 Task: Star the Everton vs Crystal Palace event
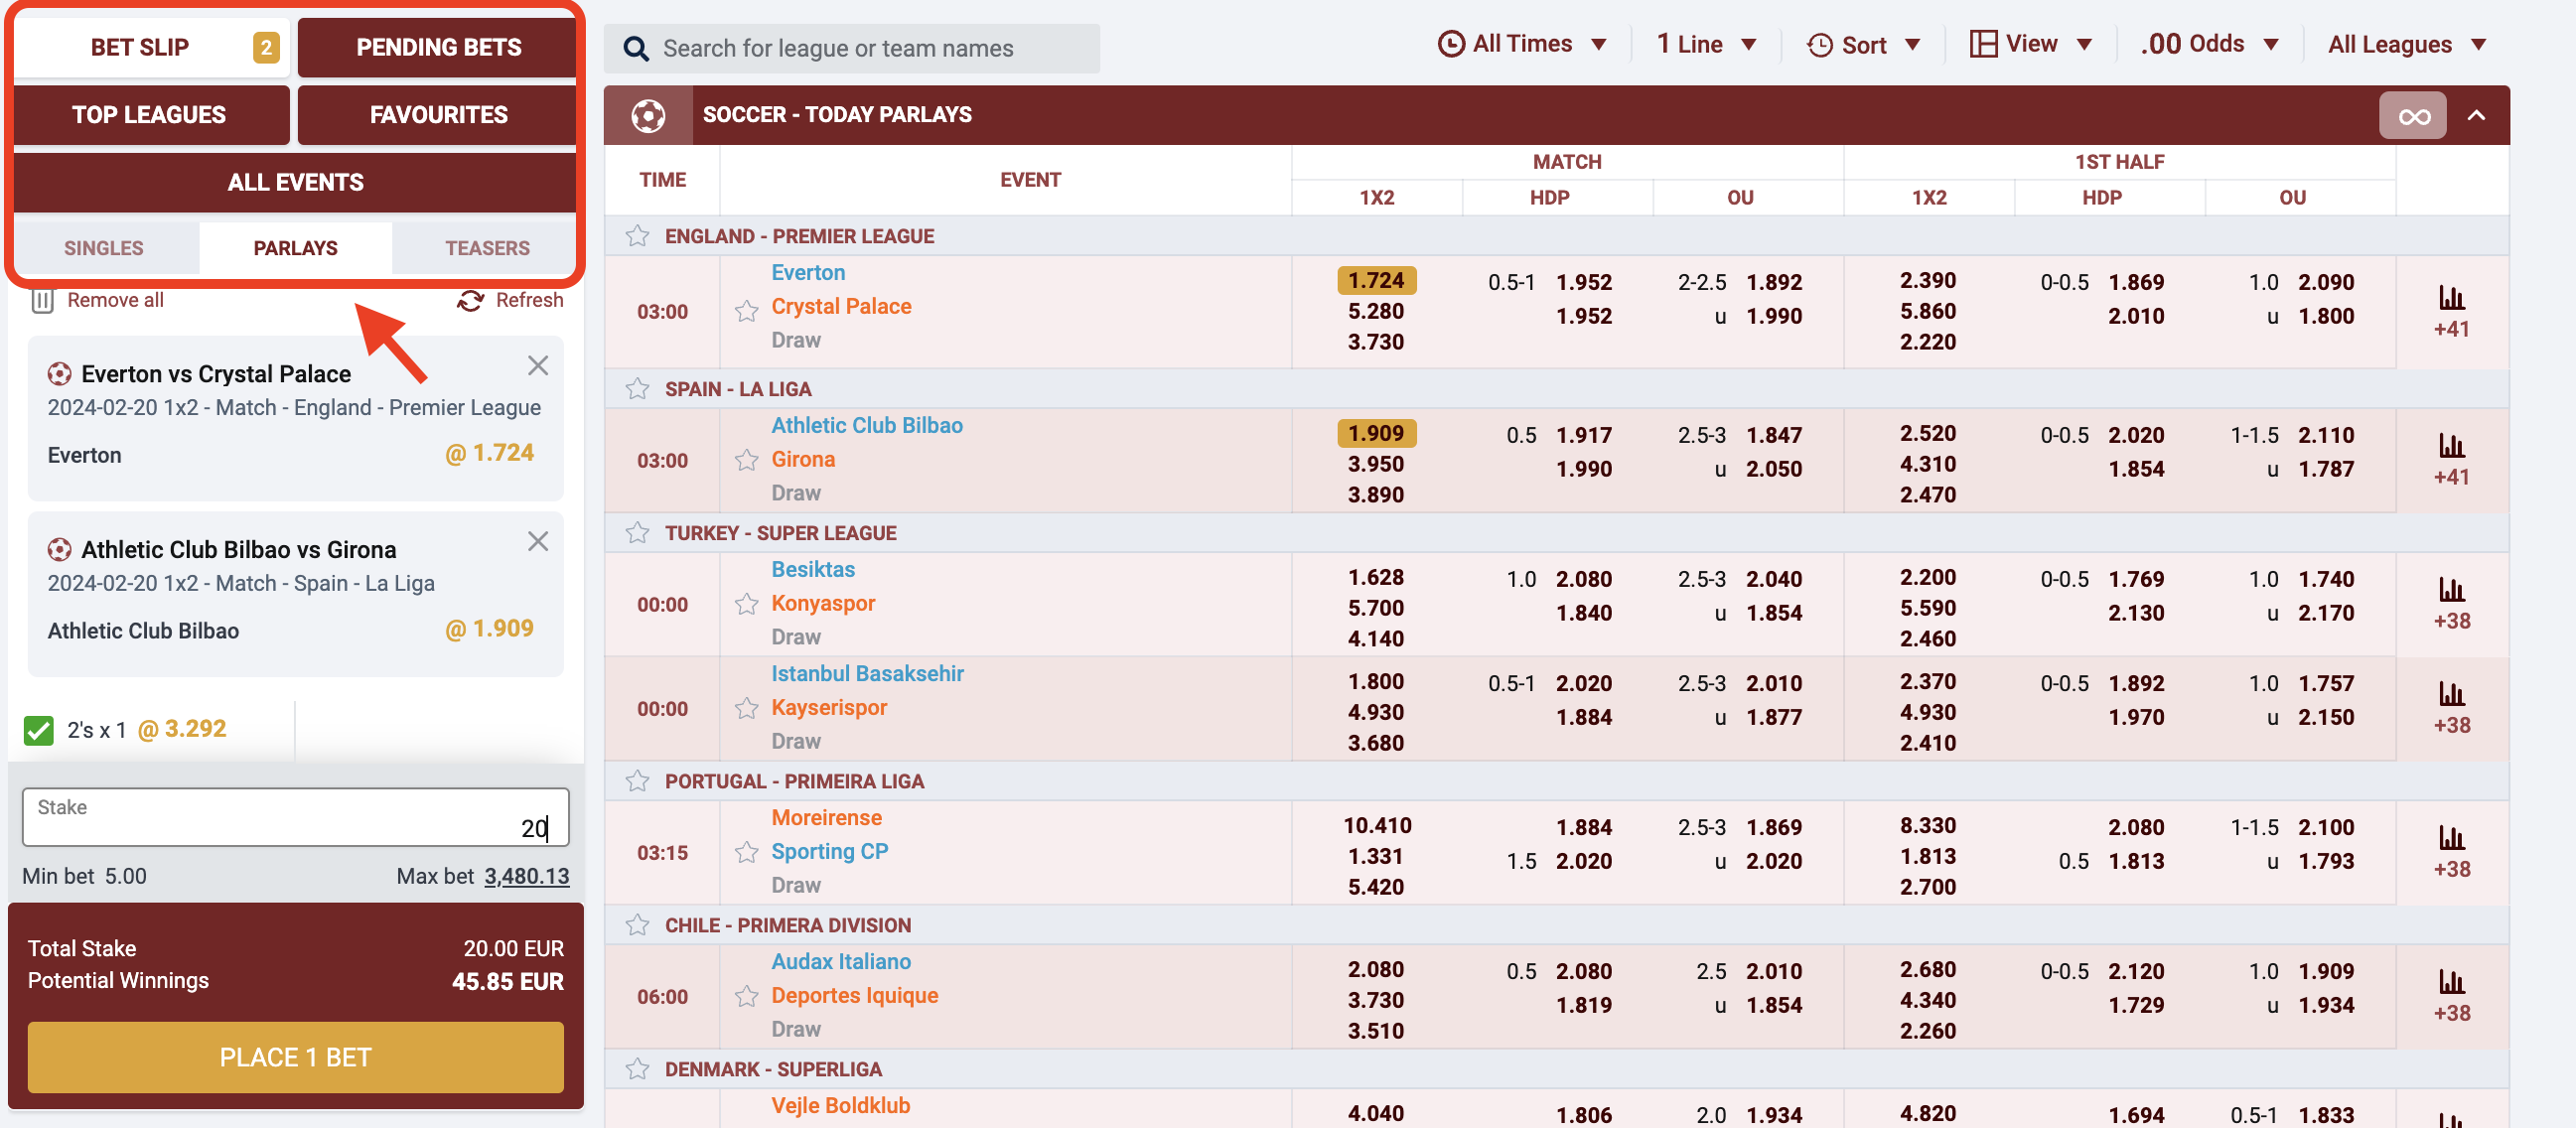[746, 311]
